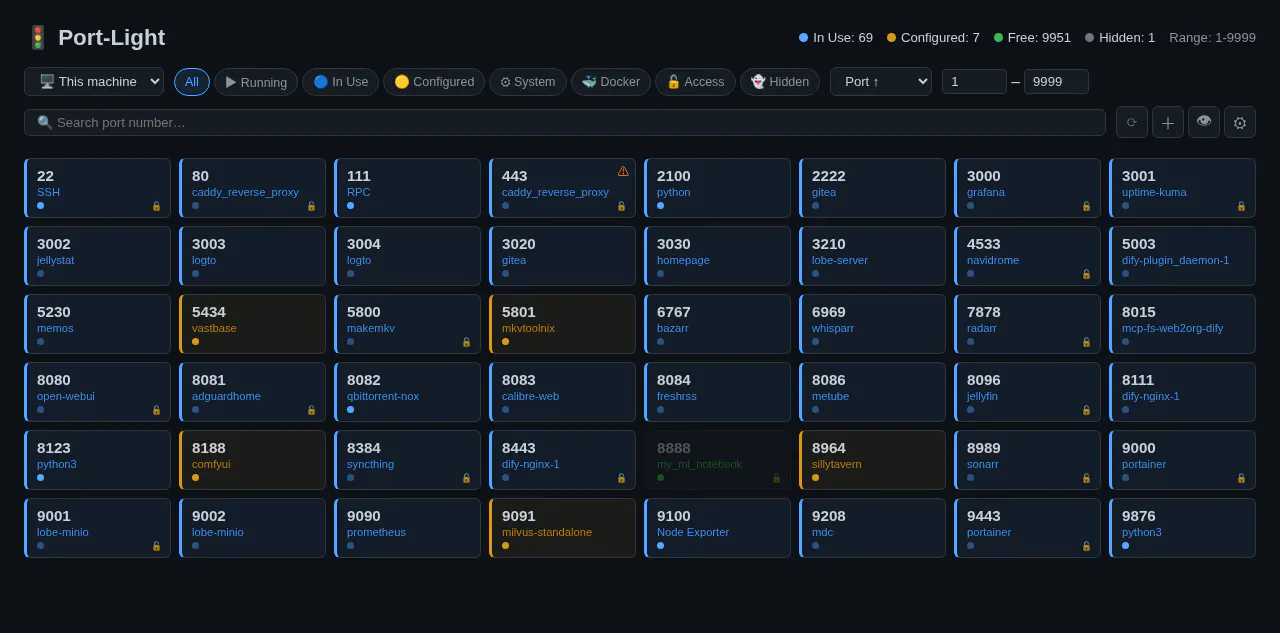Image resolution: width=1280 pixels, height=633 pixels.
Task: Show only Configured ports
Action: [434, 82]
